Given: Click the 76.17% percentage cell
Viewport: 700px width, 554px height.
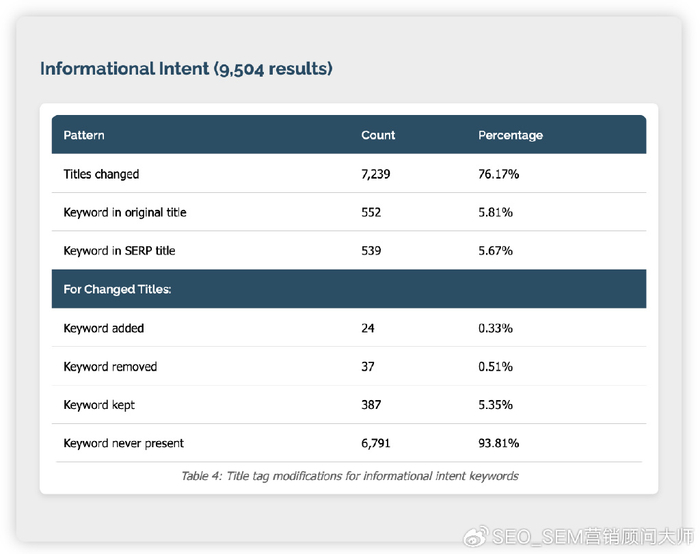Looking at the screenshot, I should coord(498,174).
